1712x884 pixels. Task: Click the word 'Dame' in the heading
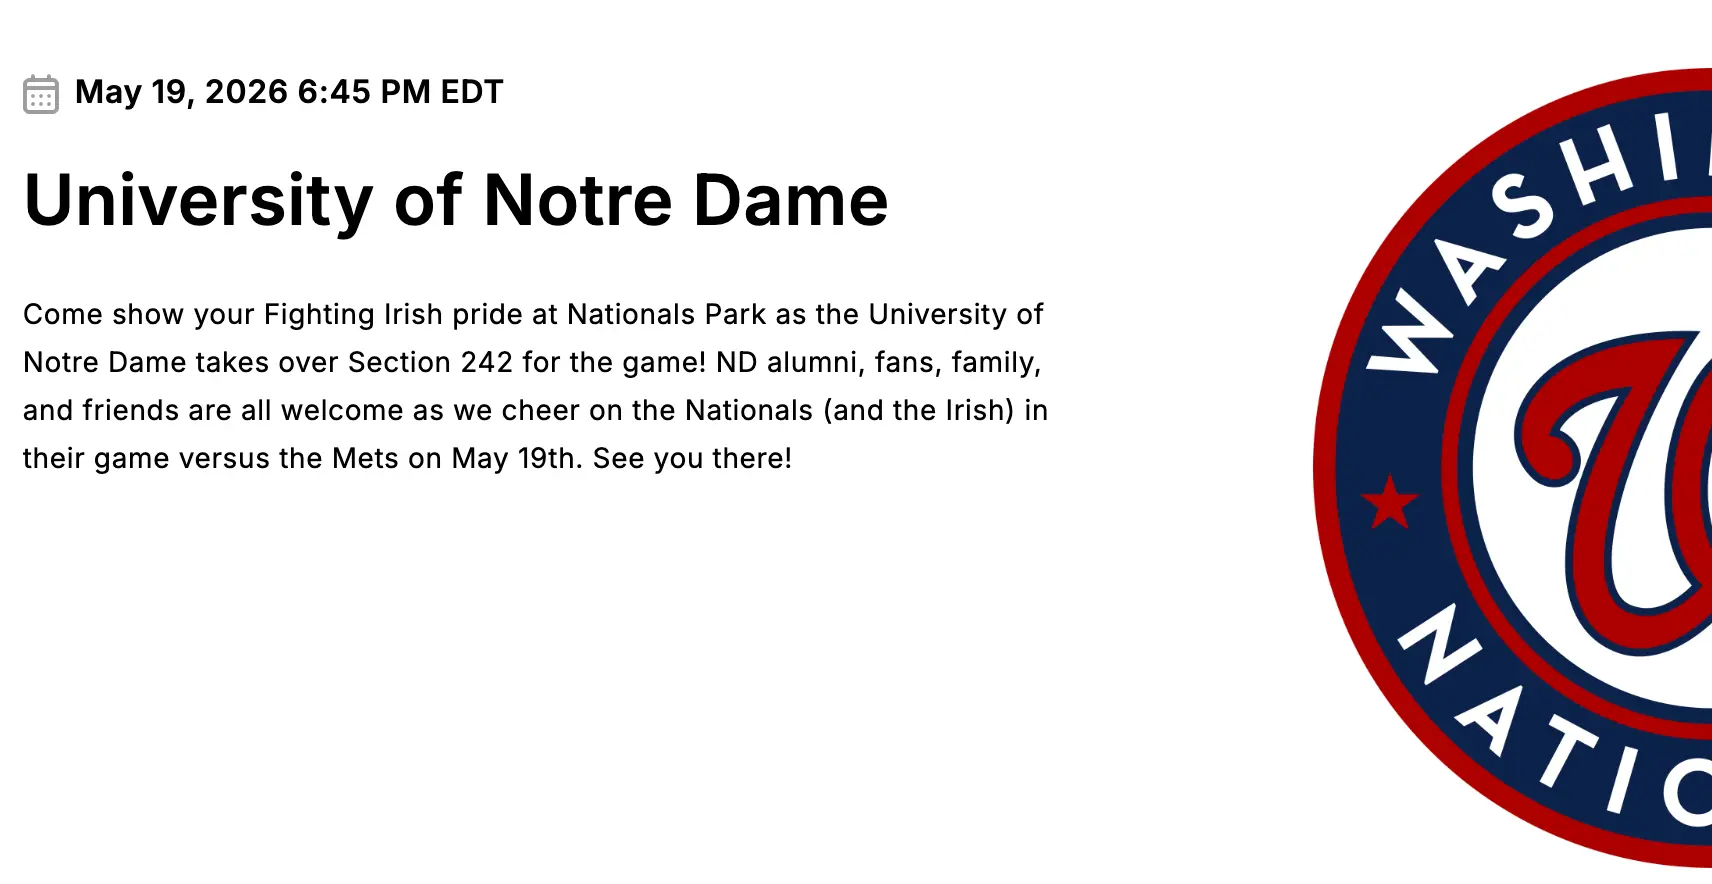coord(790,200)
